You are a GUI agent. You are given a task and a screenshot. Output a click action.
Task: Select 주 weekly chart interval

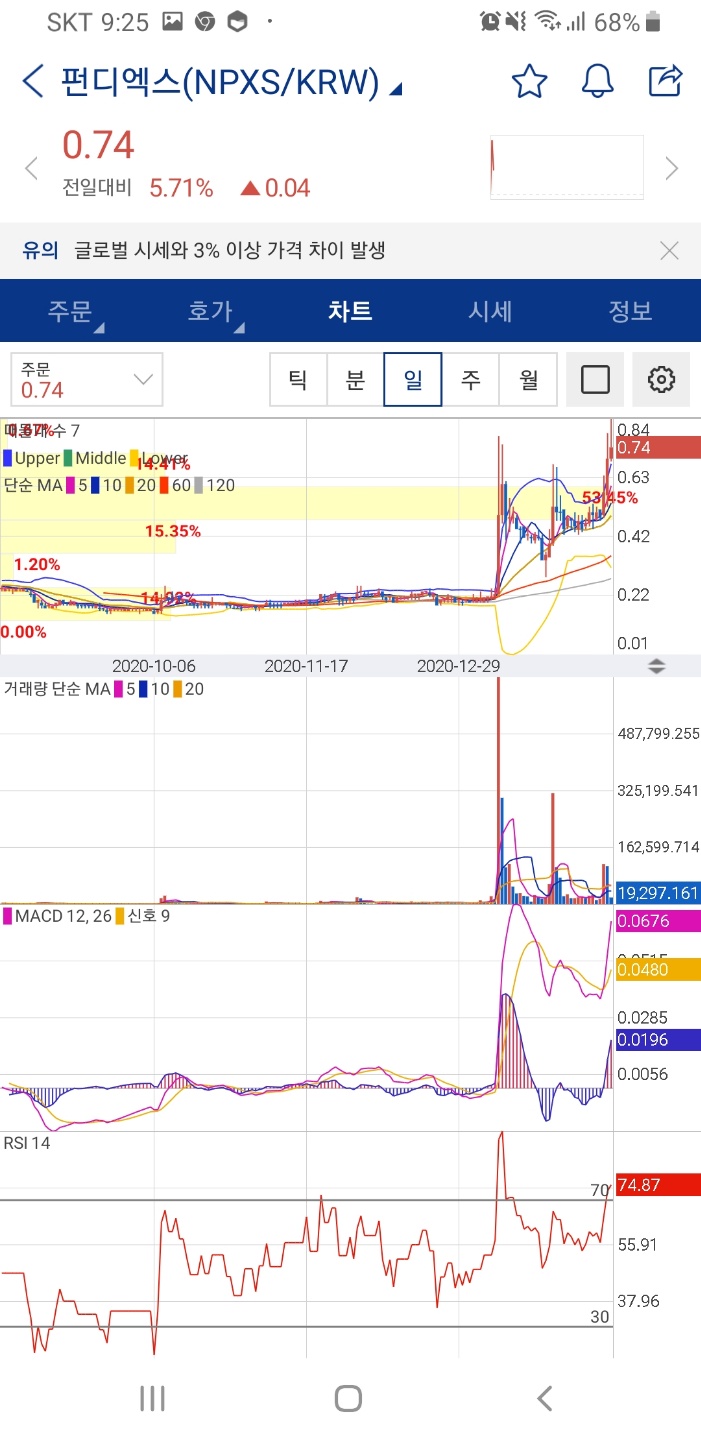470,380
